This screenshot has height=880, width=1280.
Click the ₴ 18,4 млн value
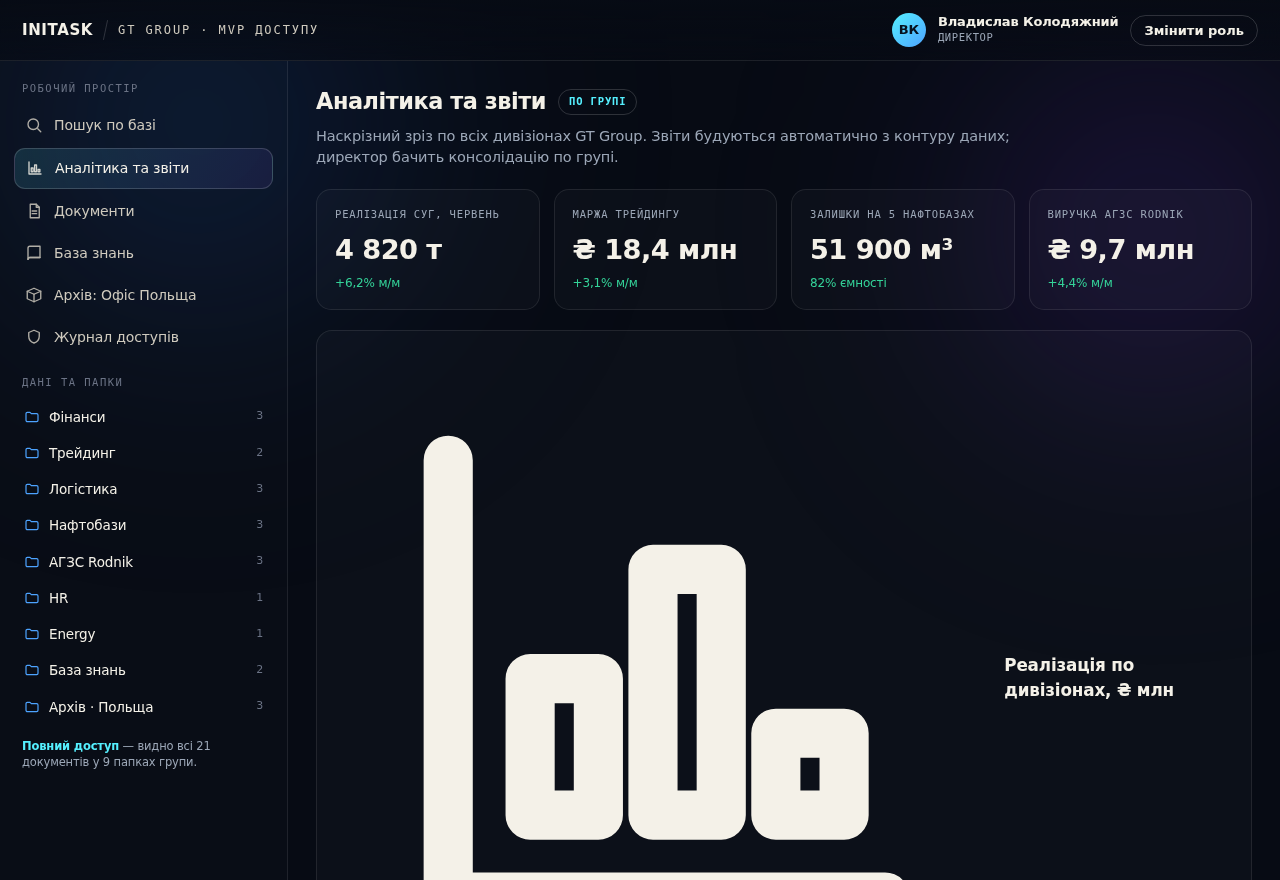[x=655, y=249]
